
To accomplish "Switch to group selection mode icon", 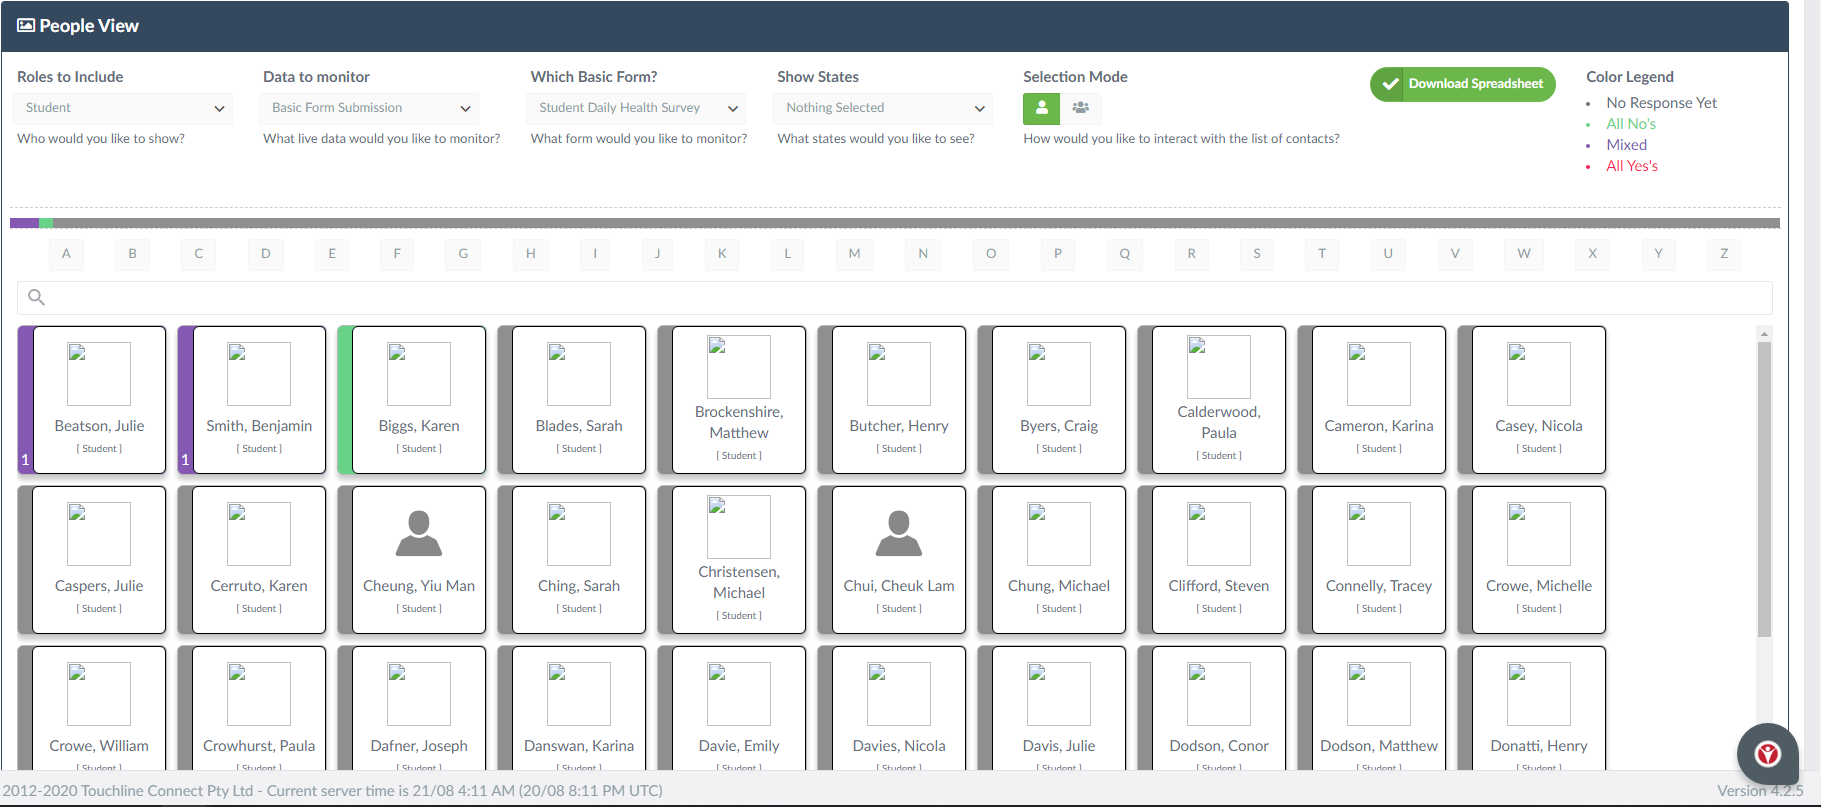I will [1081, 108].
